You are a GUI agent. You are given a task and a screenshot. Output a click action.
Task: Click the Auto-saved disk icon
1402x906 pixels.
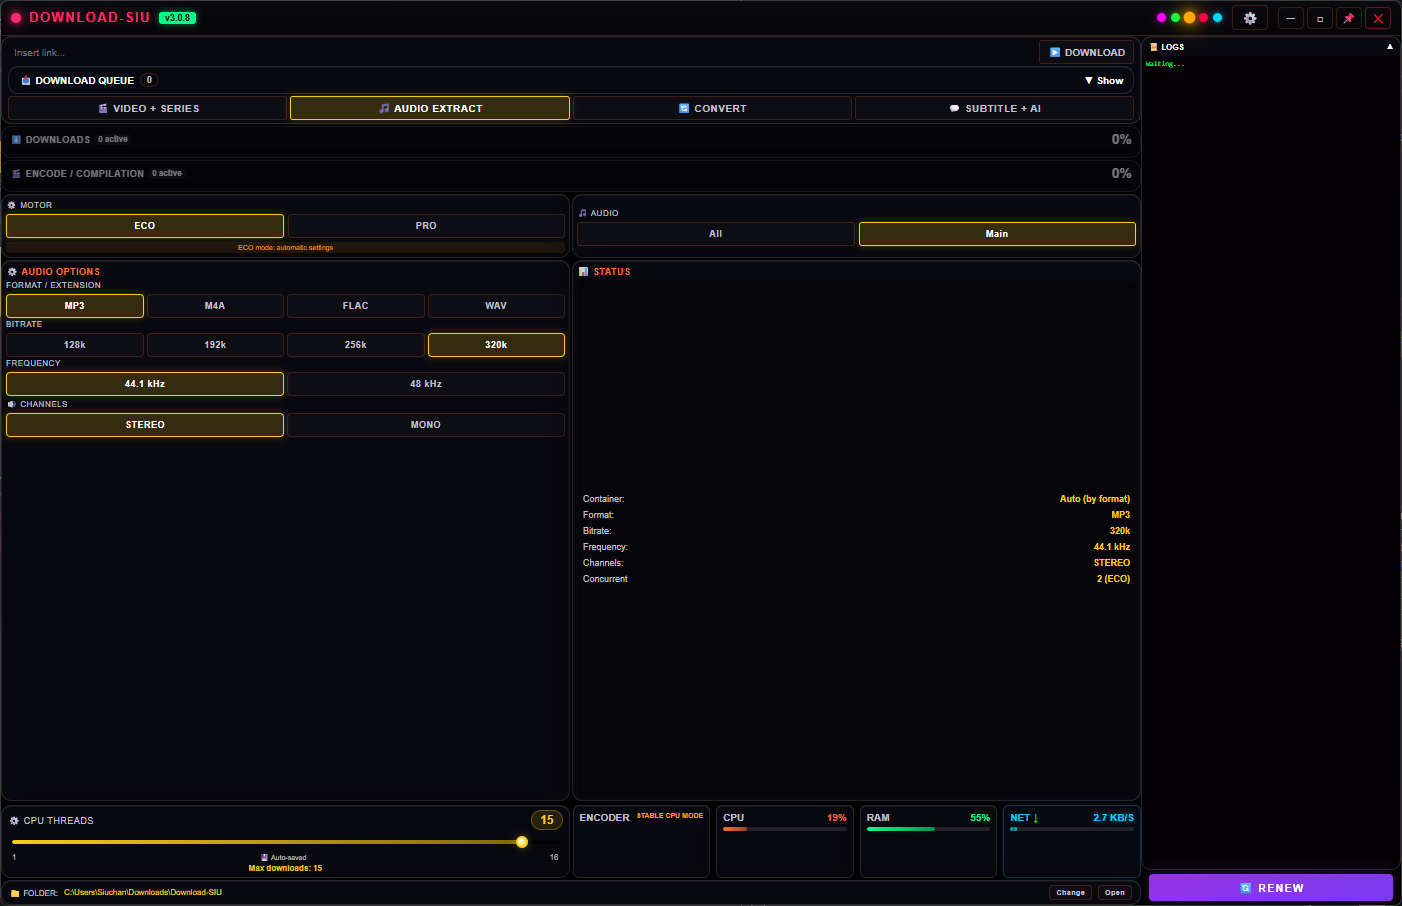264,858
